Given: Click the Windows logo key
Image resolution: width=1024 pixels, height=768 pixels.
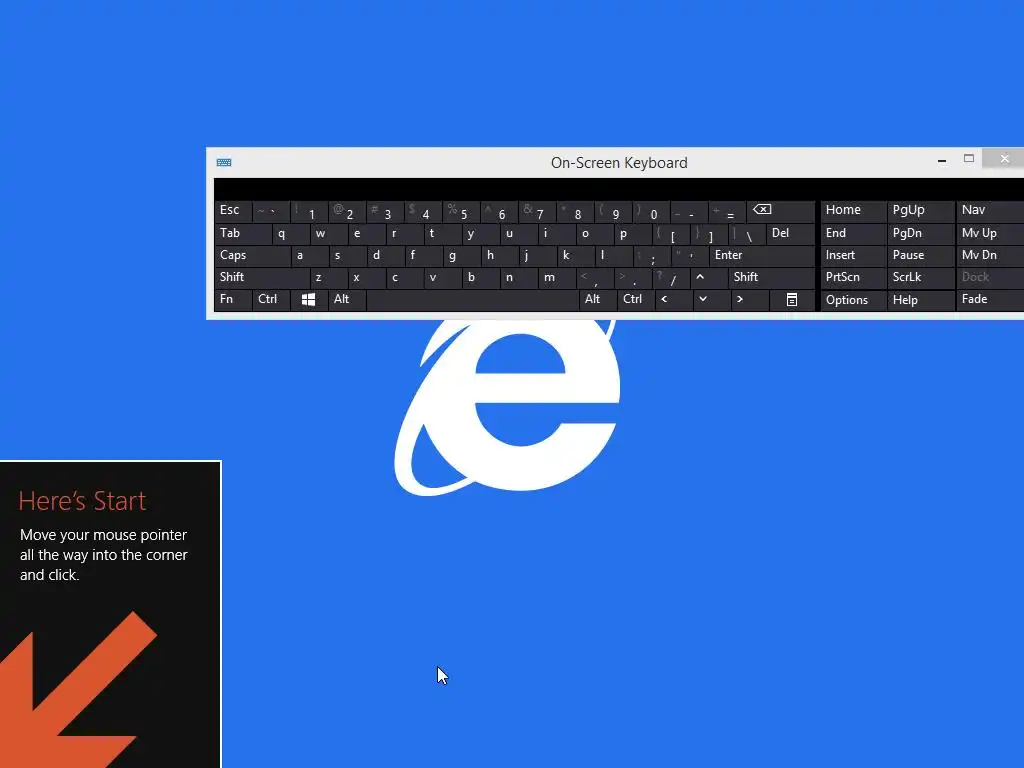Looking at the screenshot, I should tap(308, 300).
